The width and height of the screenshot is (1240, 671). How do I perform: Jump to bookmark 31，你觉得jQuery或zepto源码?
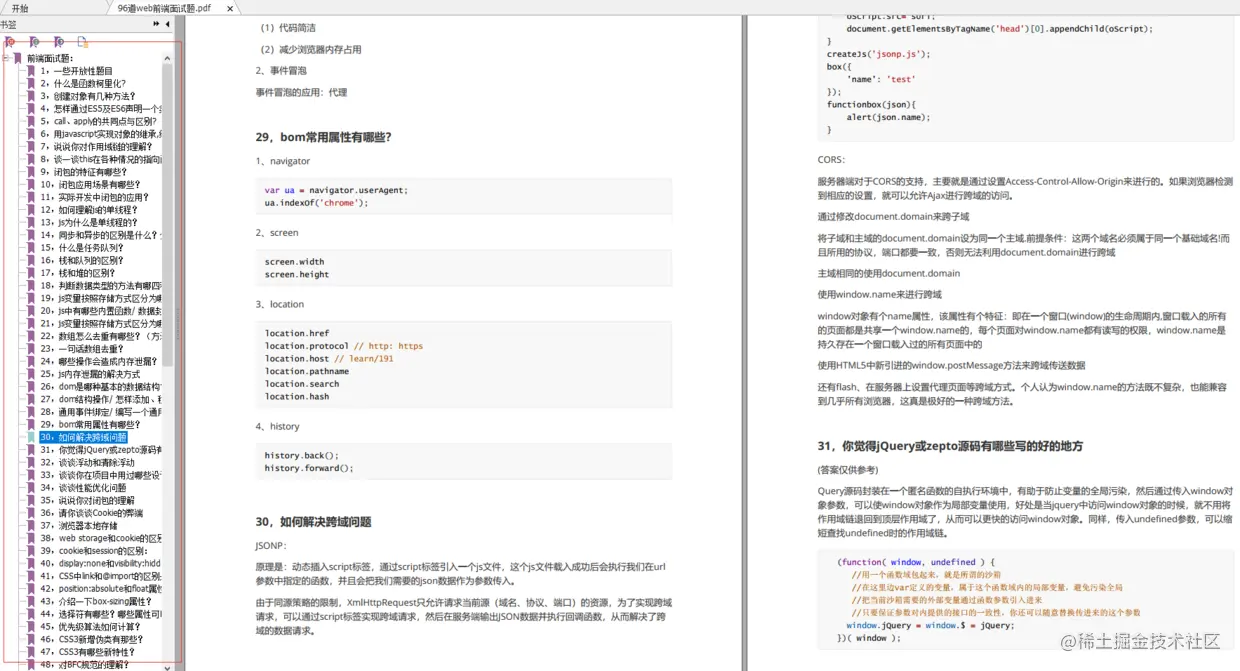[100, 450]
